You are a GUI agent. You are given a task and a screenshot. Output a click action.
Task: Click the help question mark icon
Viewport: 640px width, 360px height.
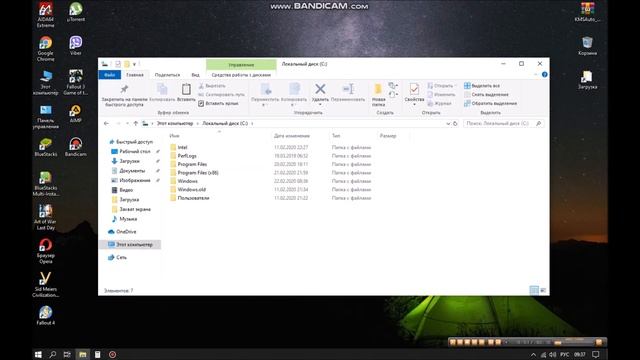tap(544, 75)
